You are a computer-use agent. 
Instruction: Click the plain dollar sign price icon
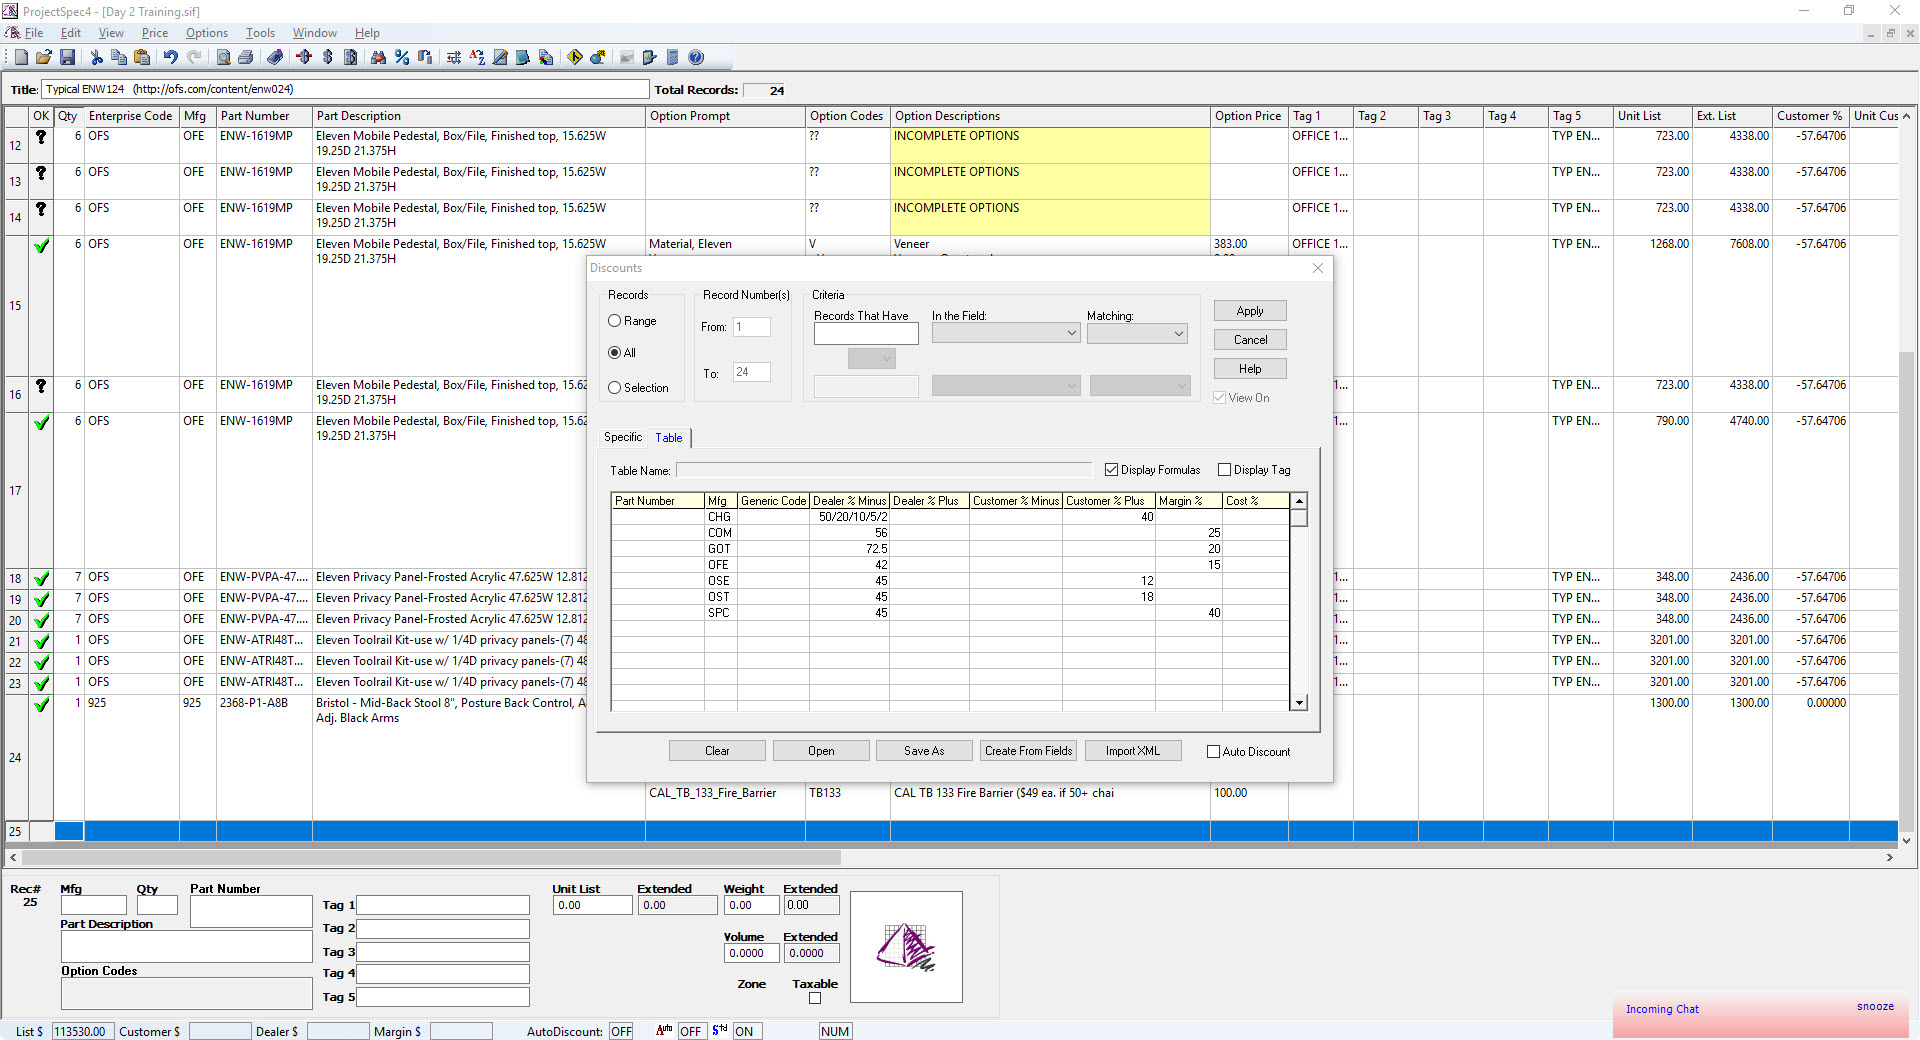pyautogui.click(x=327, y=57)
